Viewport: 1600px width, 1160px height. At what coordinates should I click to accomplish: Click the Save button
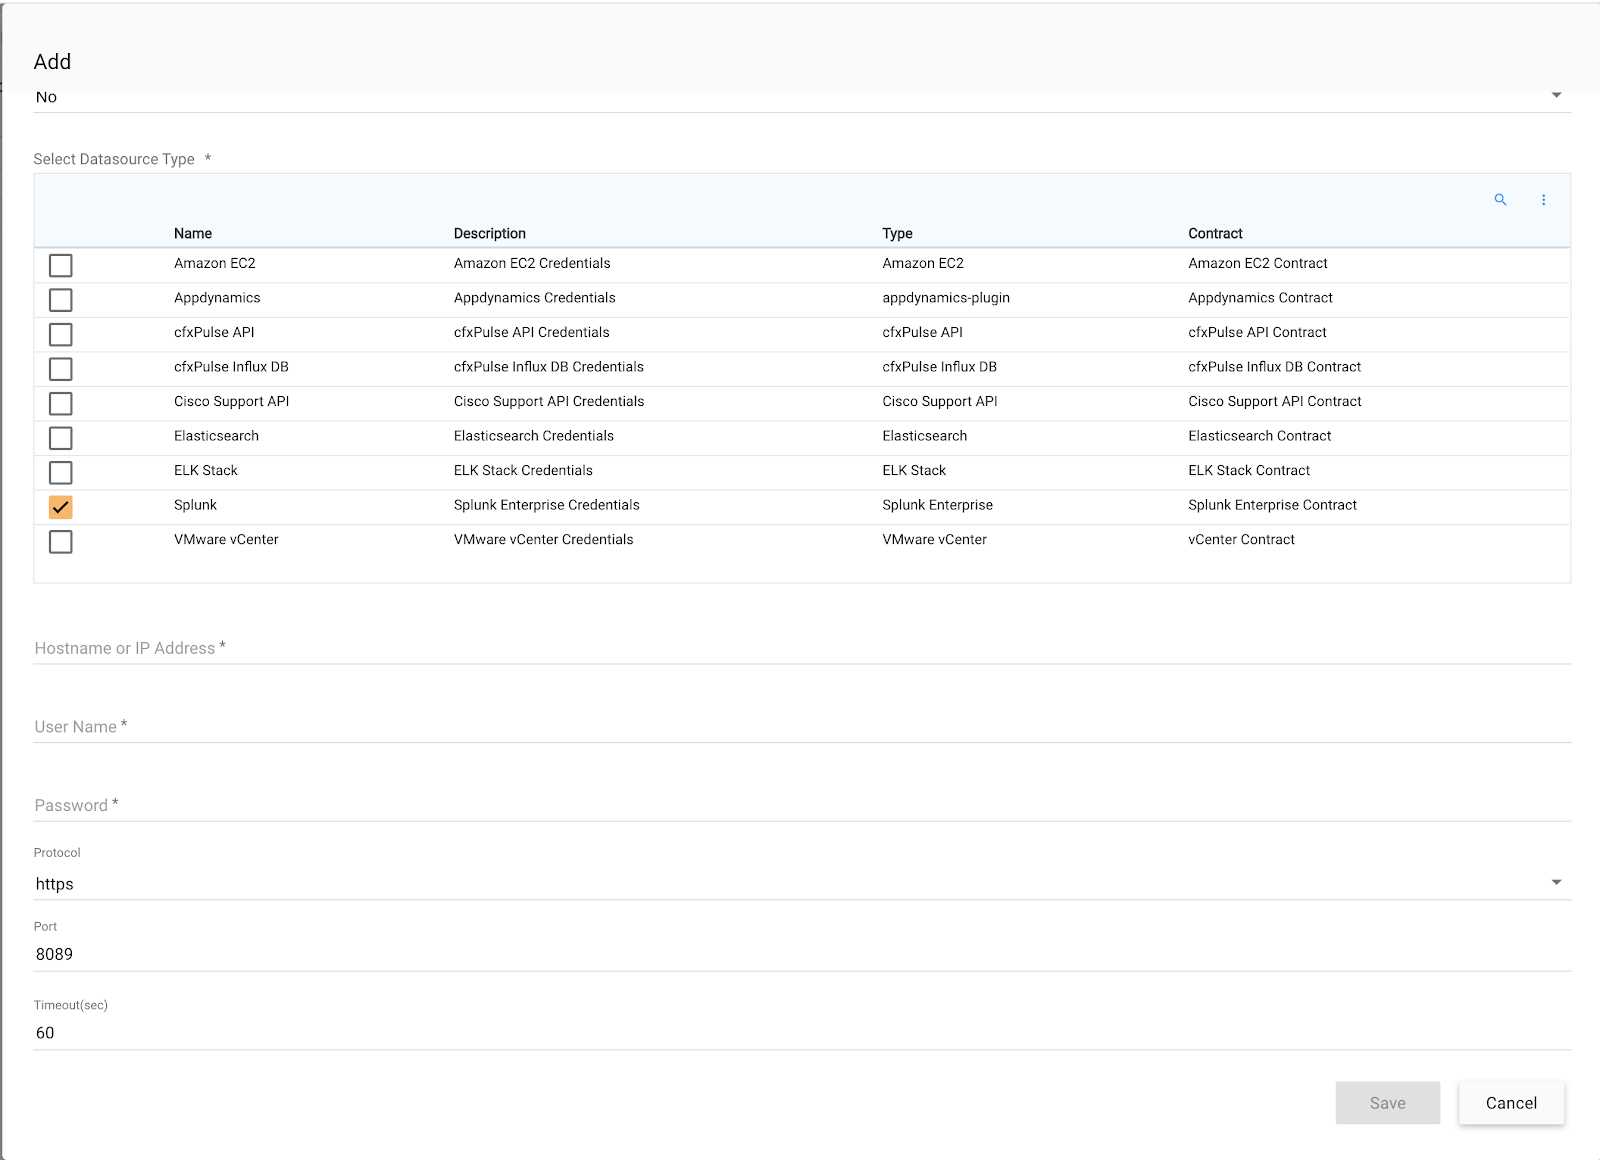tap(1388, 1103)
